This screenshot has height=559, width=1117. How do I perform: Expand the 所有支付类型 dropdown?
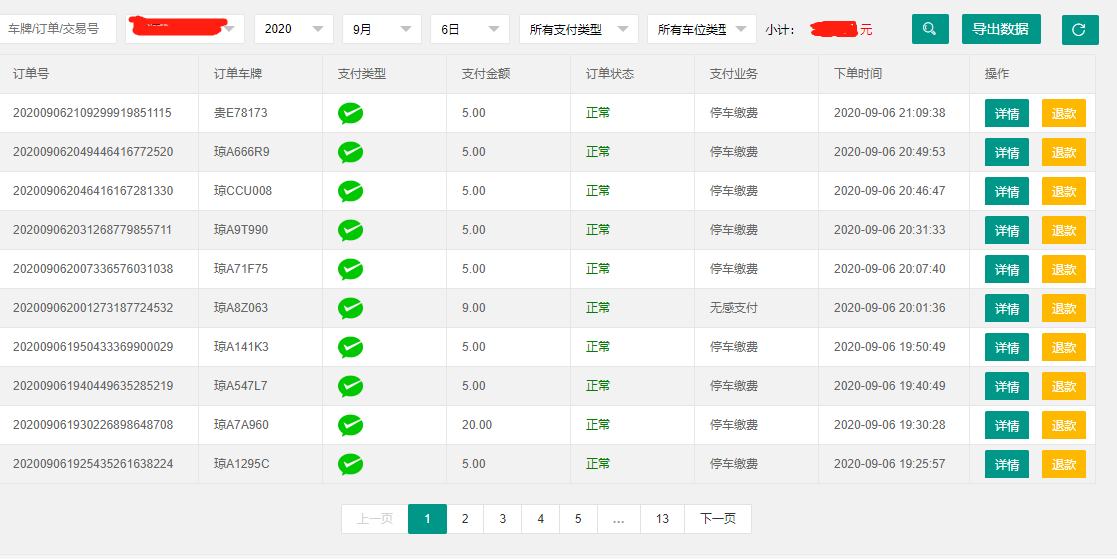578,29
